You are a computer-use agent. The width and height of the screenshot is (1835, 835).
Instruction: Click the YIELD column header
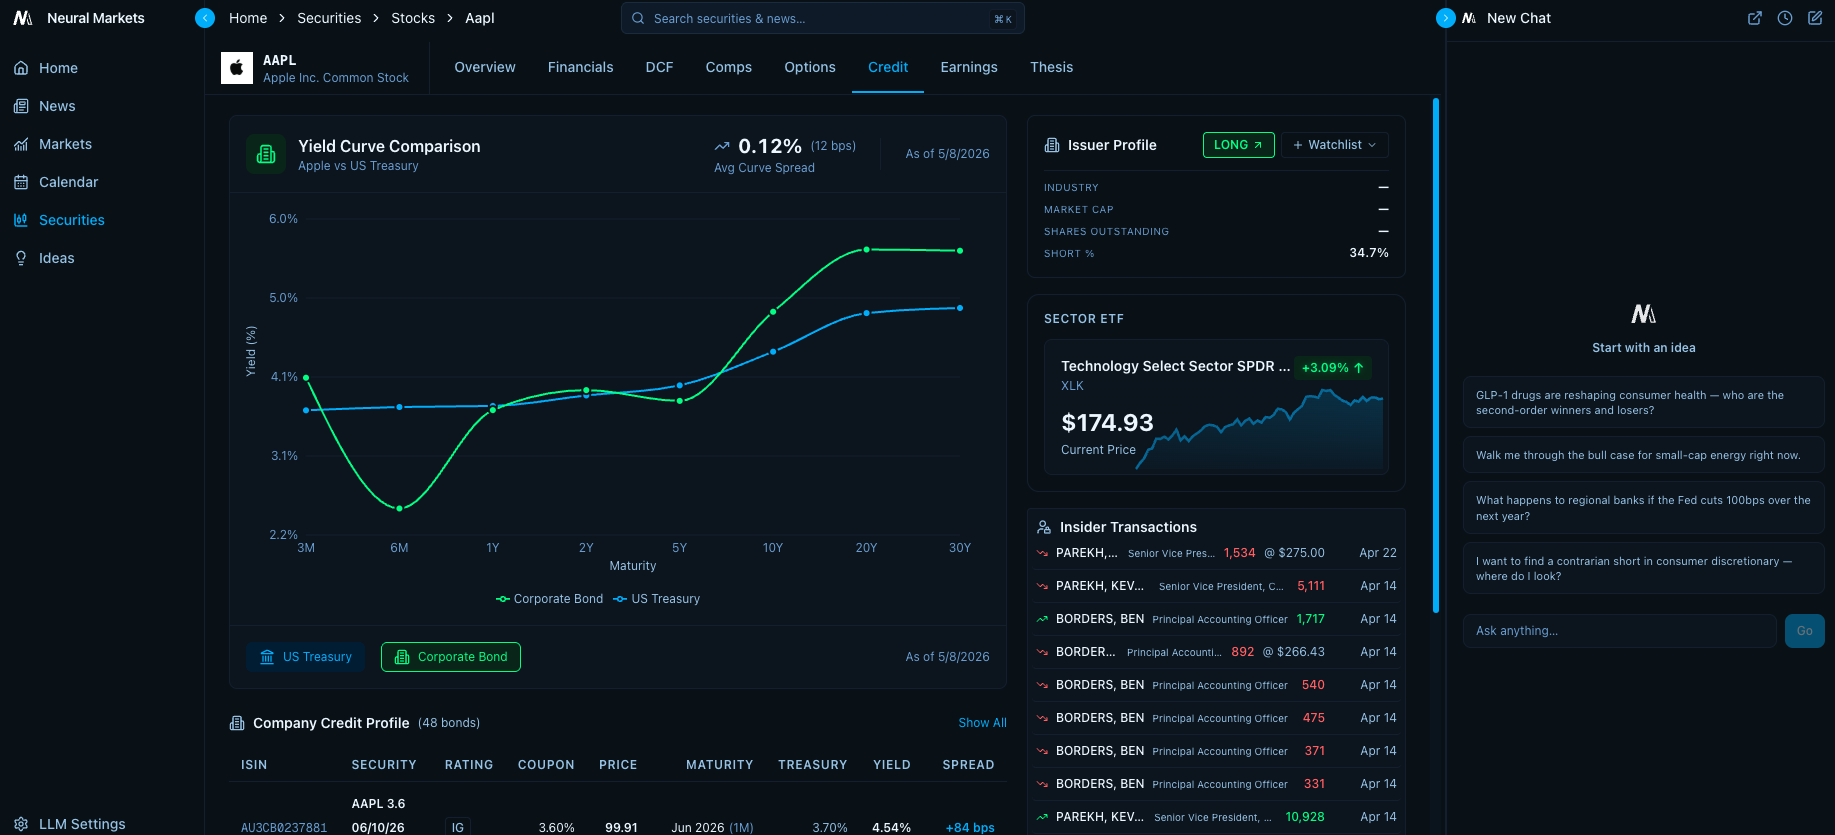[x=892, y=765]
